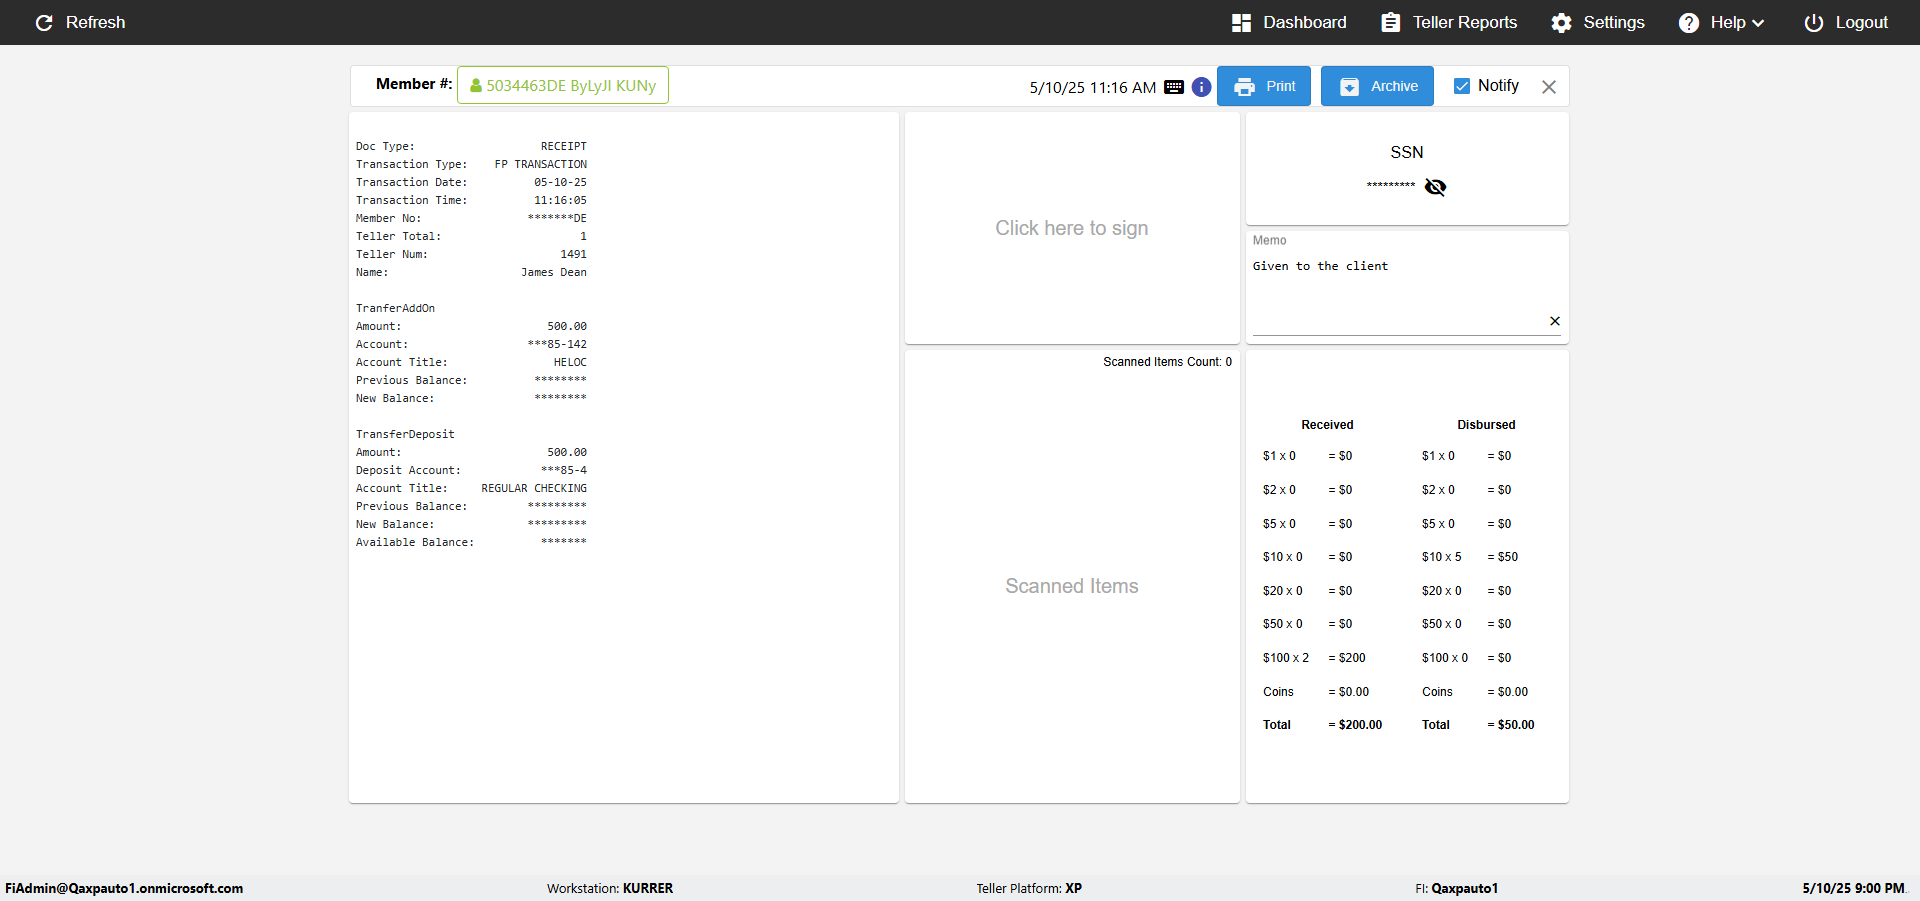
Task: Click the Disbursed column header
Action: 1486,425
